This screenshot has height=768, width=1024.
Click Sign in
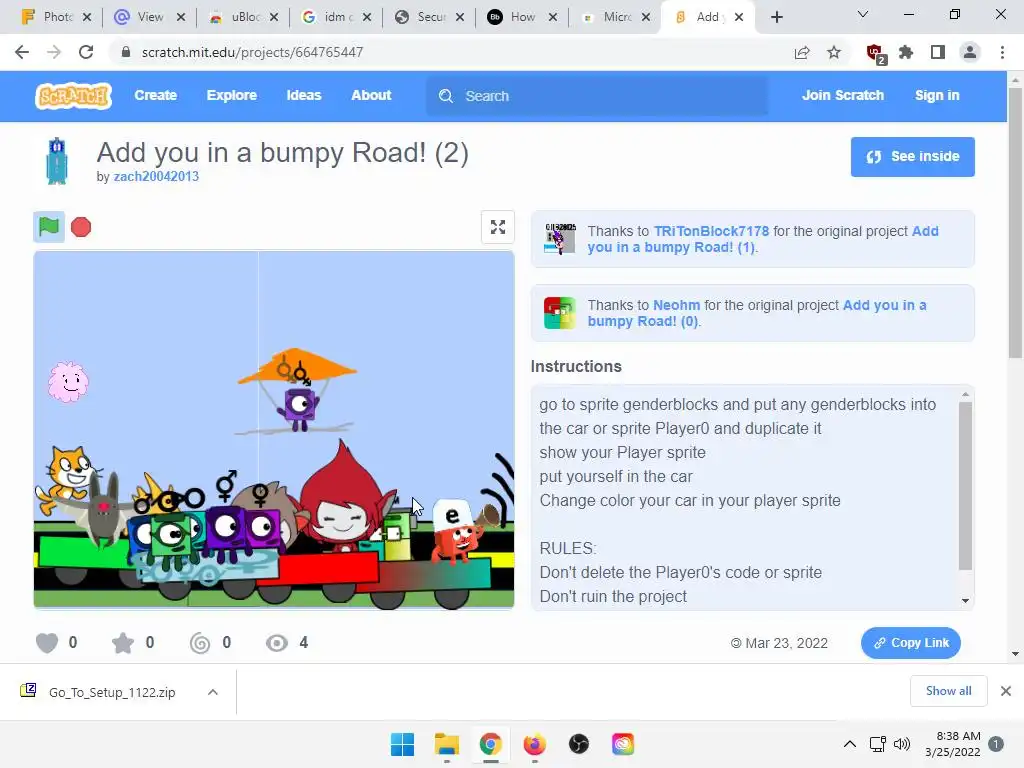pyautogui.click(x=937, y=95)
